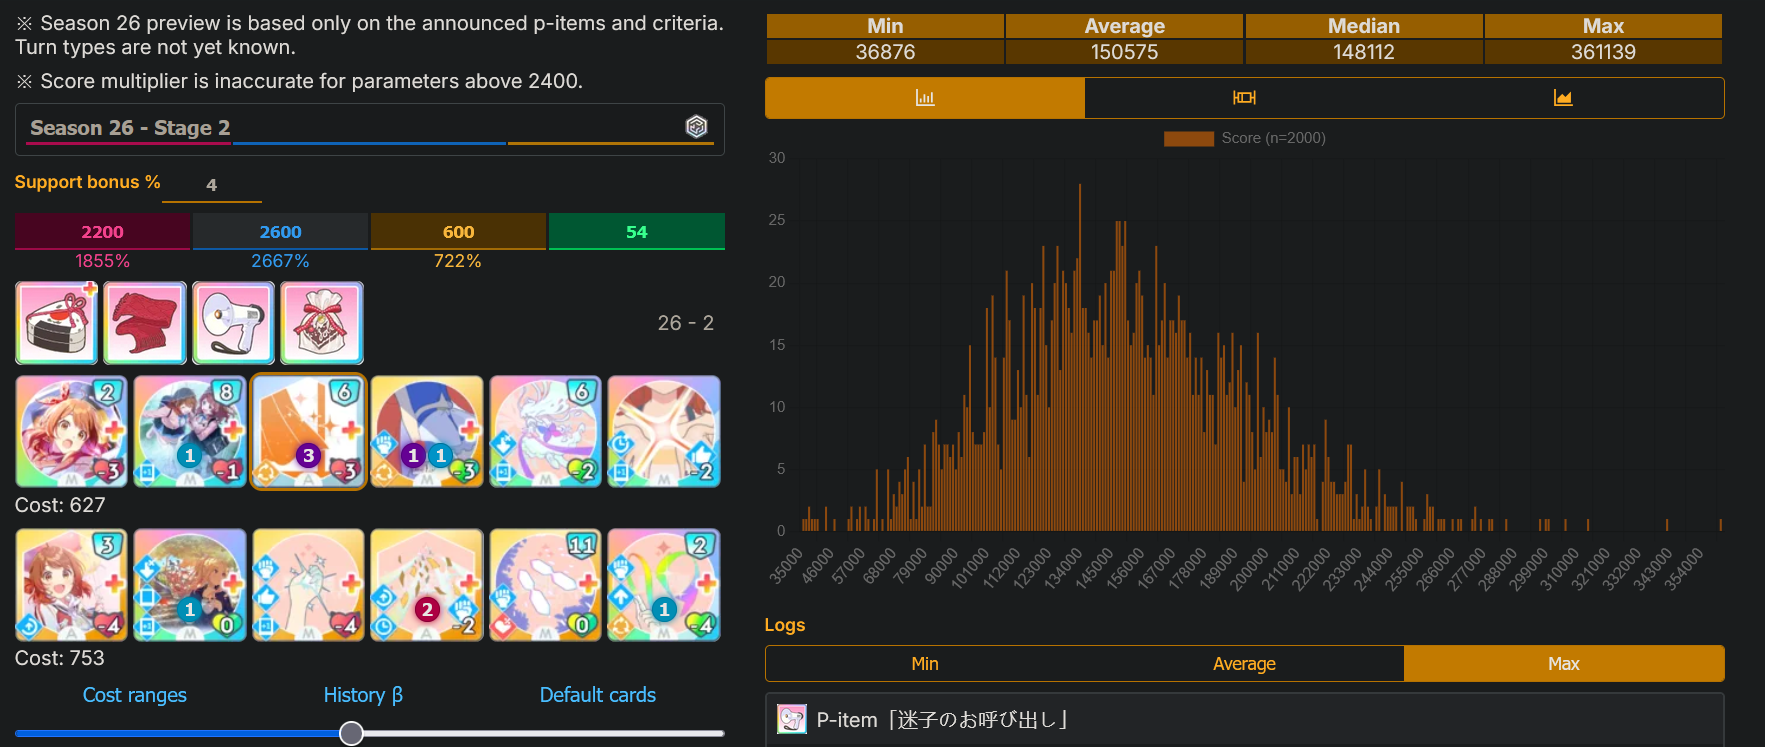The width and height of the screenshot is (1765, 747).
Task: Click the 26 - 2 stage label
Action: pyautogui.click(x=686, y=323)
